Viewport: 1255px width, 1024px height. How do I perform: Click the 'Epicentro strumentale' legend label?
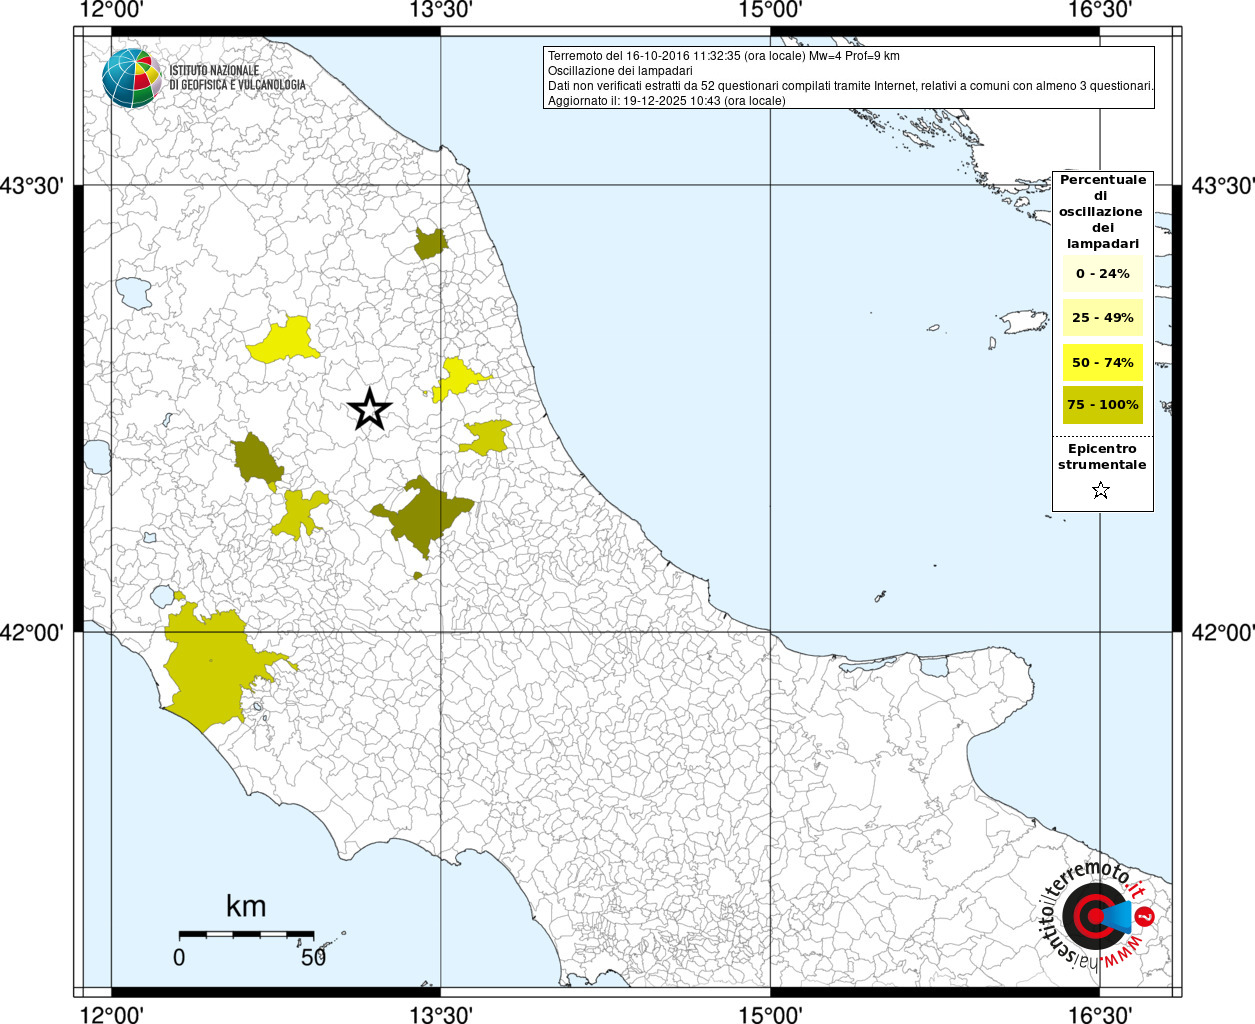pyautogui.click(x=1102, y=457)
